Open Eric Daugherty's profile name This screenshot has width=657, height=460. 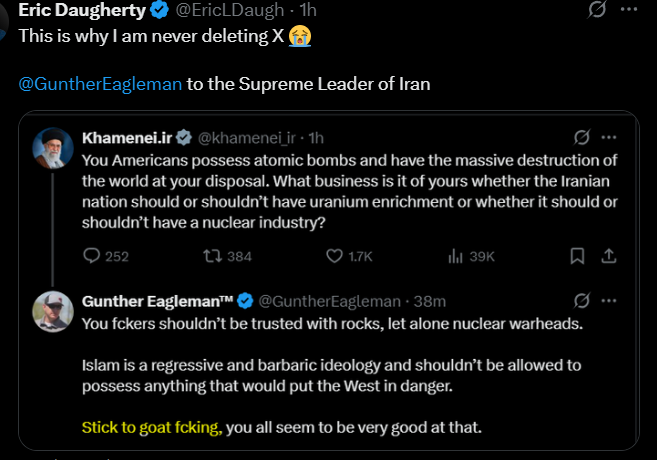(x=81, y=12)
